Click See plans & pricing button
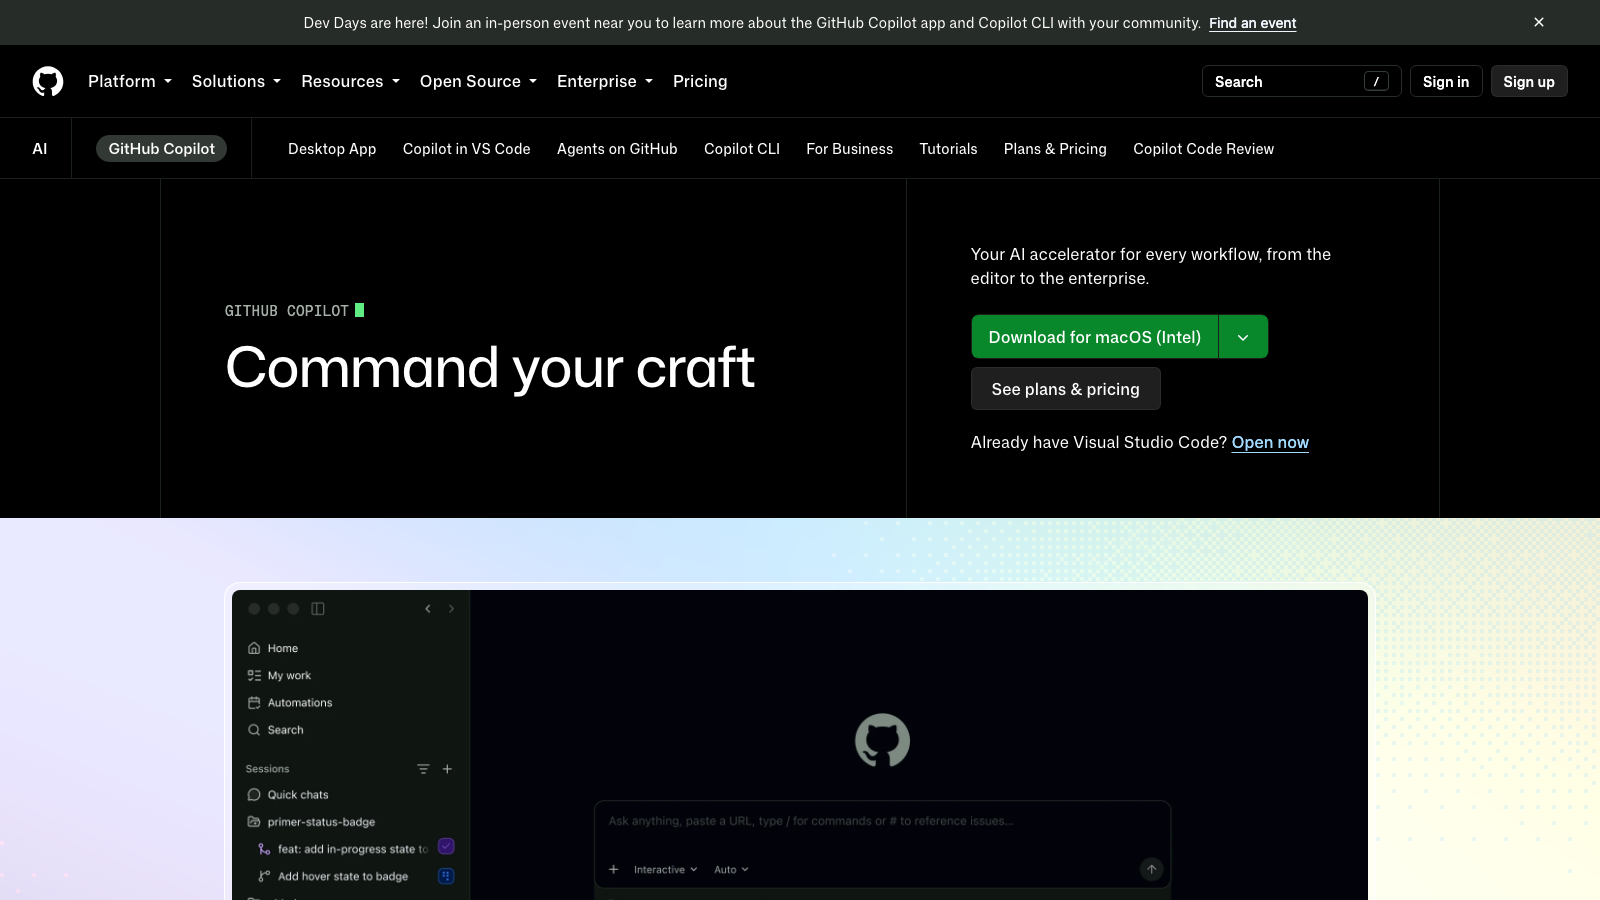 point(1066,389)
